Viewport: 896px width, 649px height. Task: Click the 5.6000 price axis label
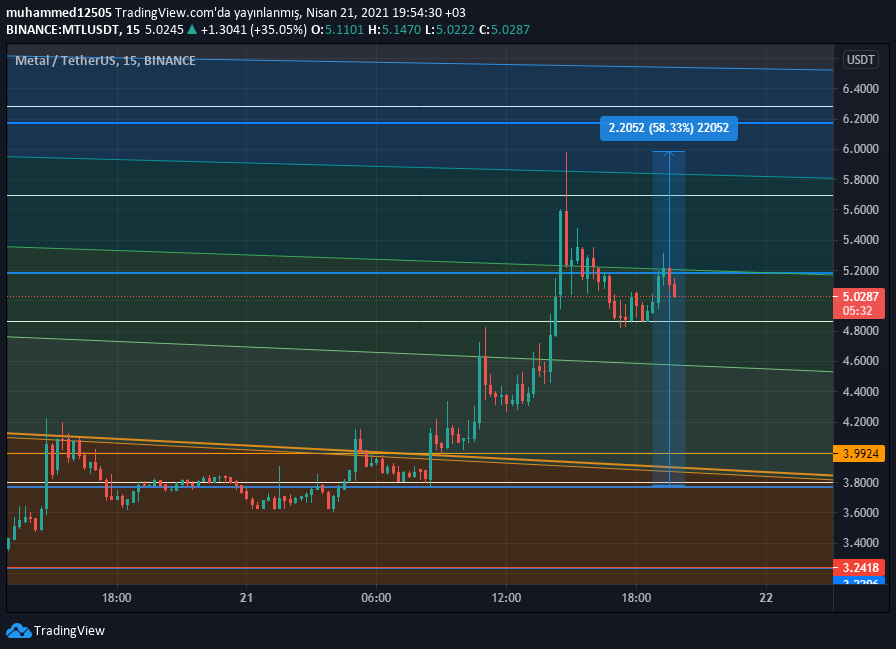[x=860, y=210]
